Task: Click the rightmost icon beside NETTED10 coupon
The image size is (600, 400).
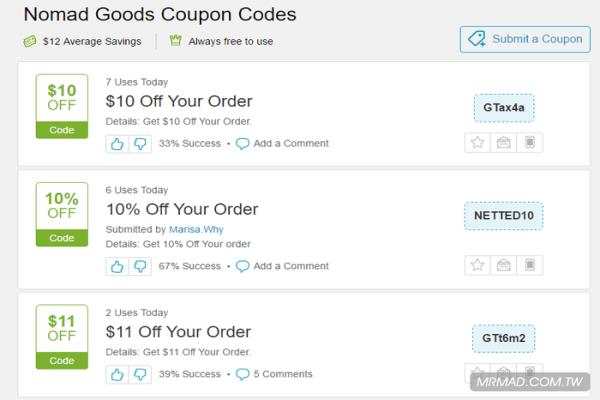Action: 530,265
